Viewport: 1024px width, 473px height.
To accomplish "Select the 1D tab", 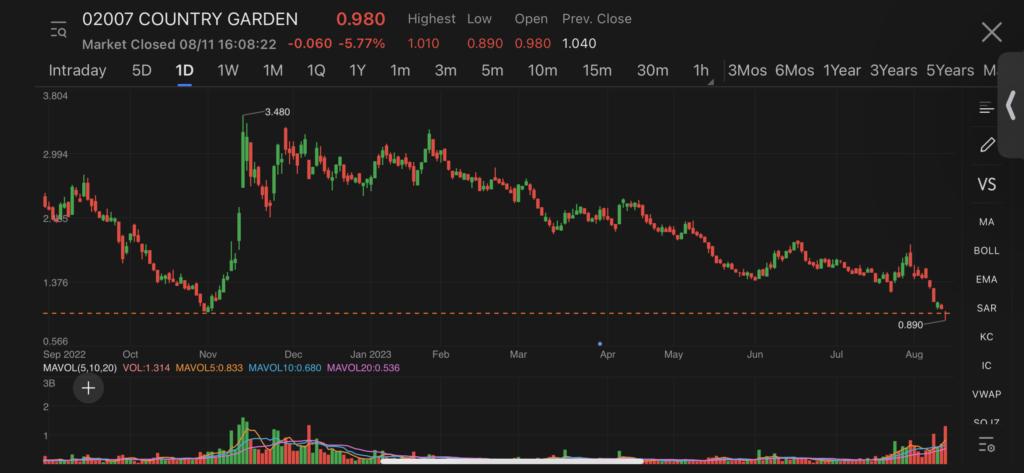I will point(185,71).
